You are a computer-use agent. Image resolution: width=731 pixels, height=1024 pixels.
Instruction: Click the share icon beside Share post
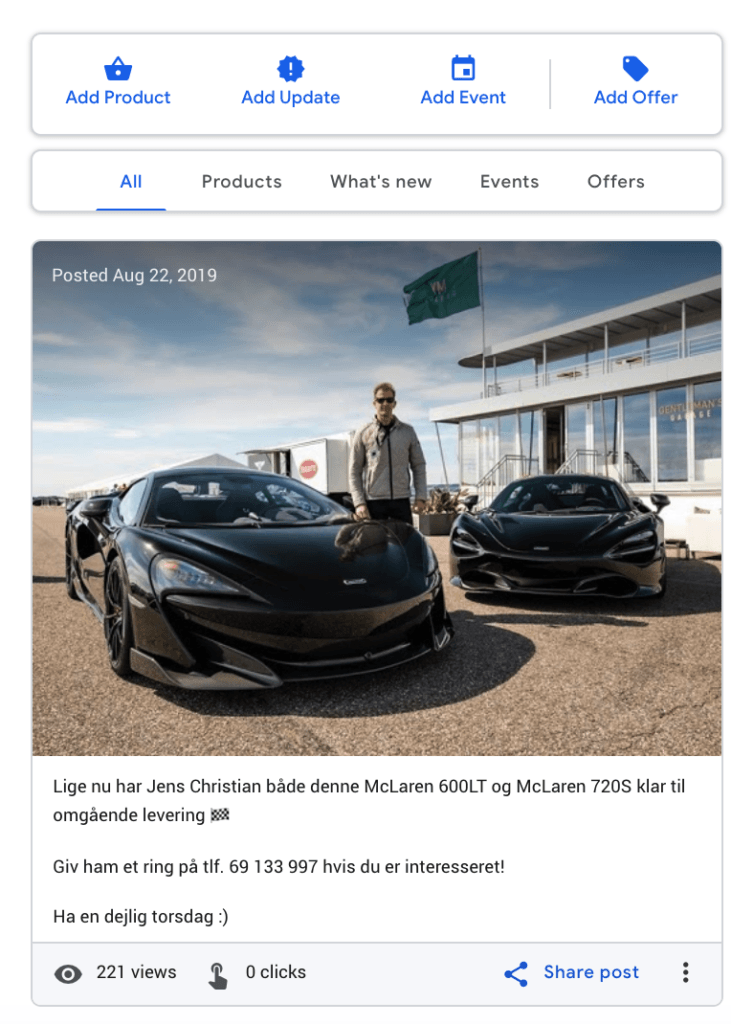(516, 974)
